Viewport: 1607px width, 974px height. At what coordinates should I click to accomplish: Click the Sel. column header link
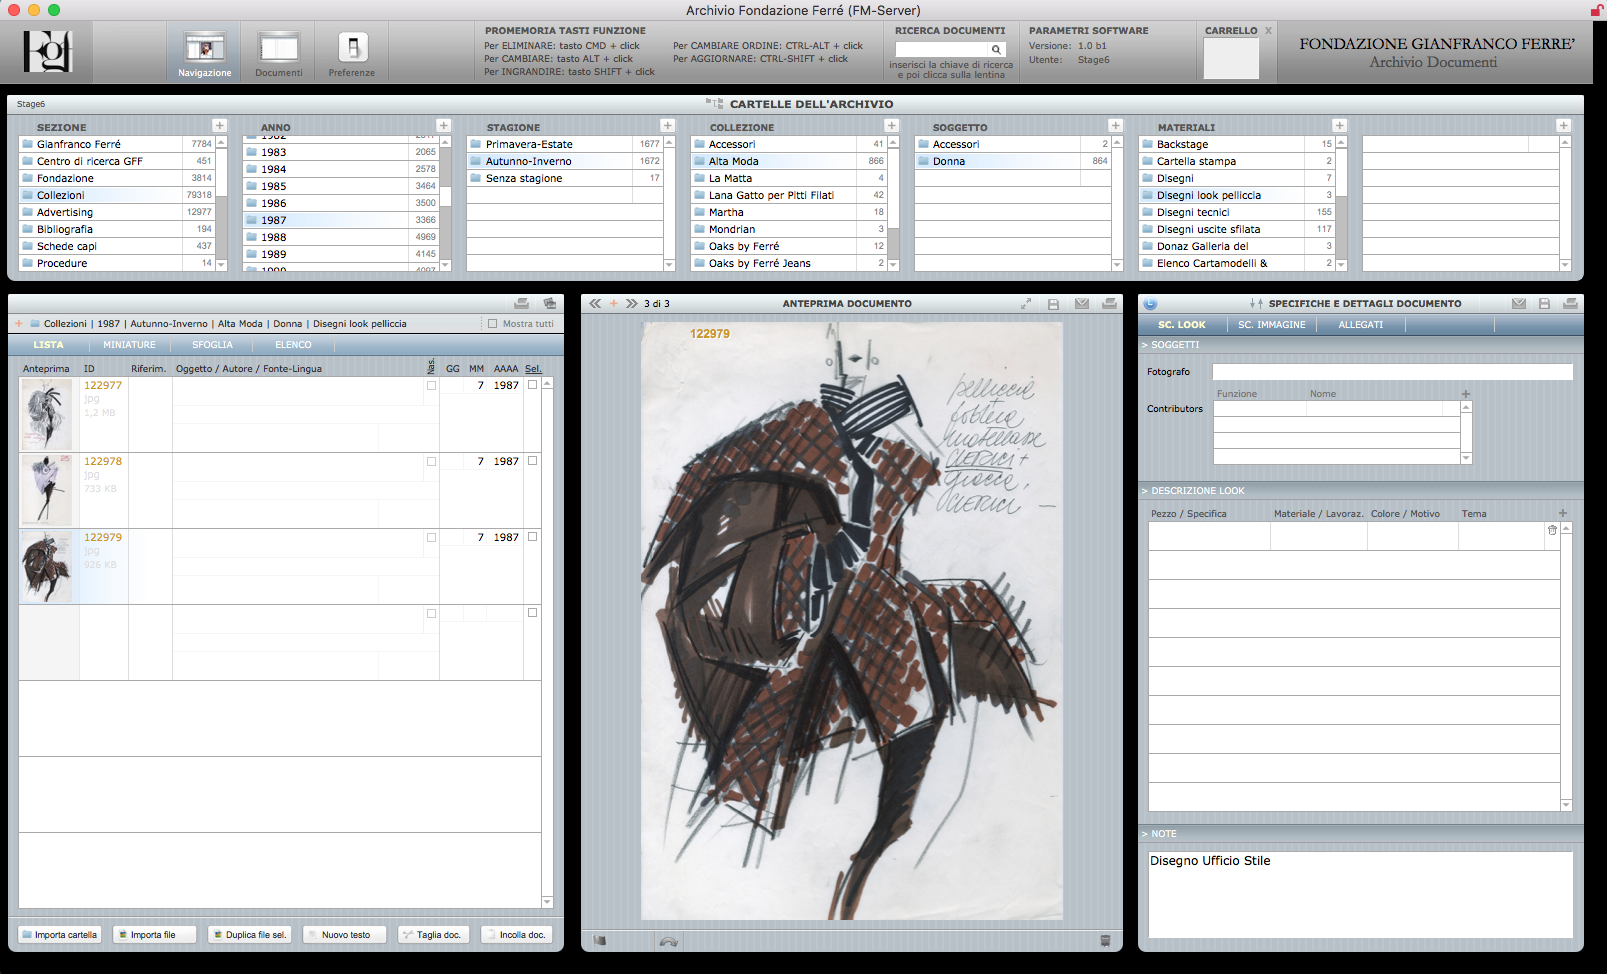(533, 368)
